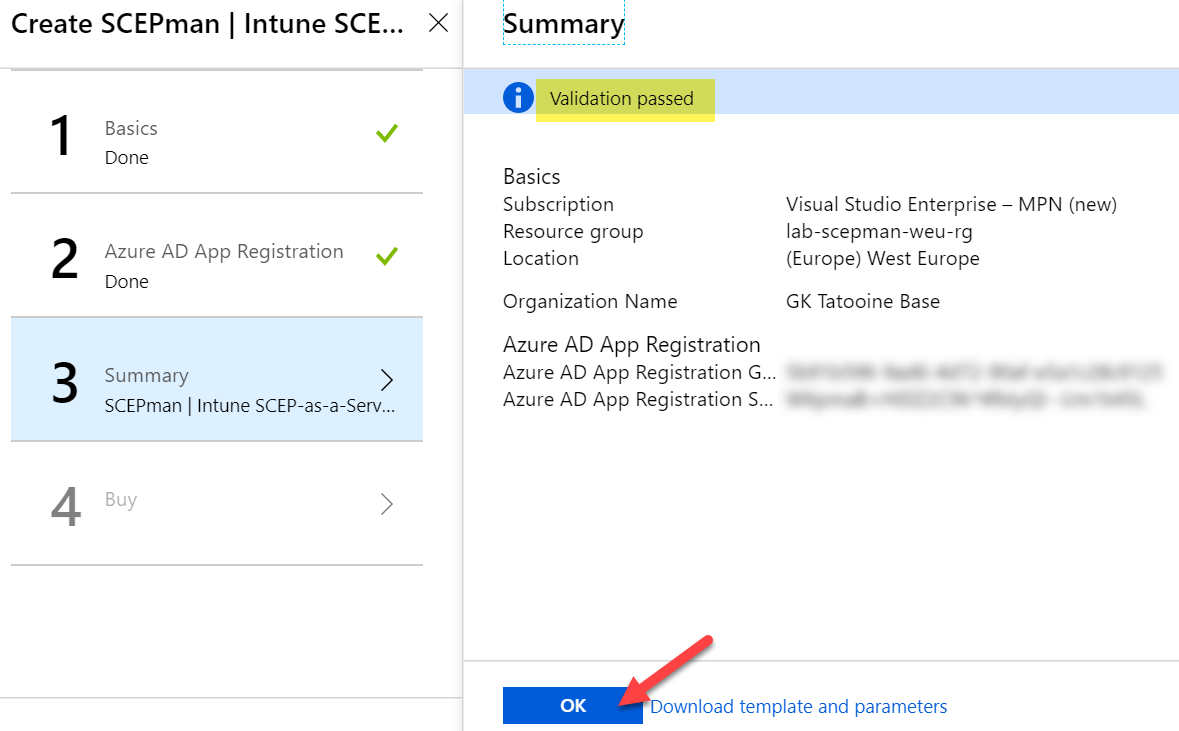Click the GK Tatooine Base organization name
Image resolution: width=1179 pixels, height=731 pixels.
[x=863, y=302]
